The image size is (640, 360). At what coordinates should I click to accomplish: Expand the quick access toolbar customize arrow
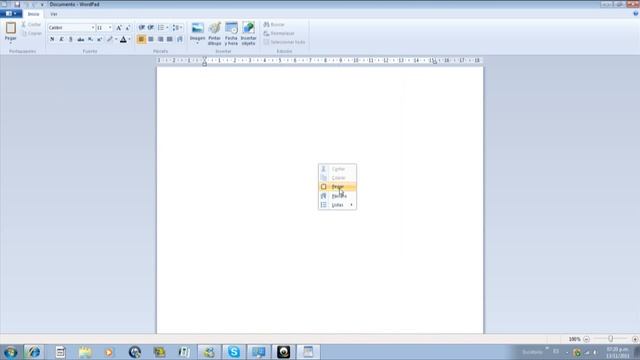[x=42, y=4]
